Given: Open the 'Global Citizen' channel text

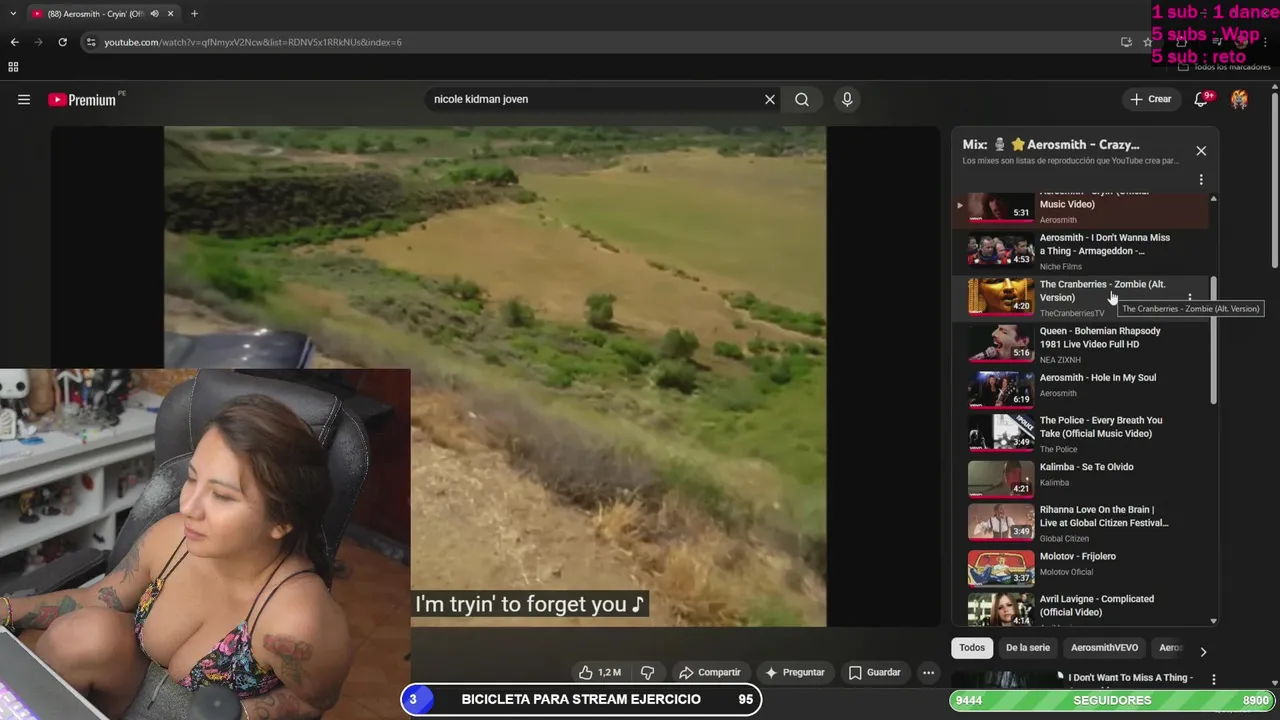Looking at the screenshot, I should coord(1064,539).
